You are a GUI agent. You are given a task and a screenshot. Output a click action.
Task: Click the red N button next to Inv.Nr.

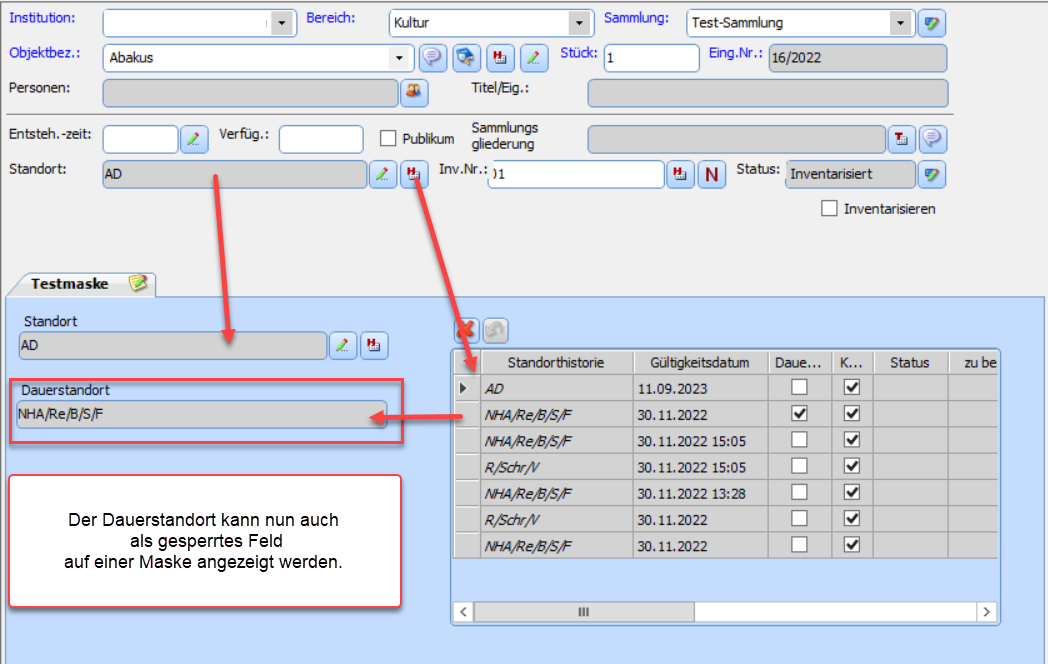(711, 174)
